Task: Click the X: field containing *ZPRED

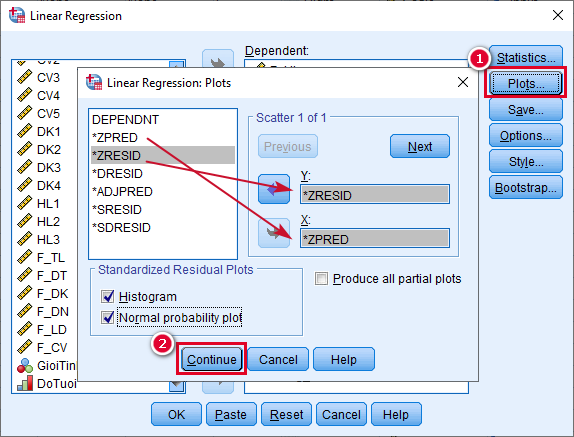Action: point(375,238)
